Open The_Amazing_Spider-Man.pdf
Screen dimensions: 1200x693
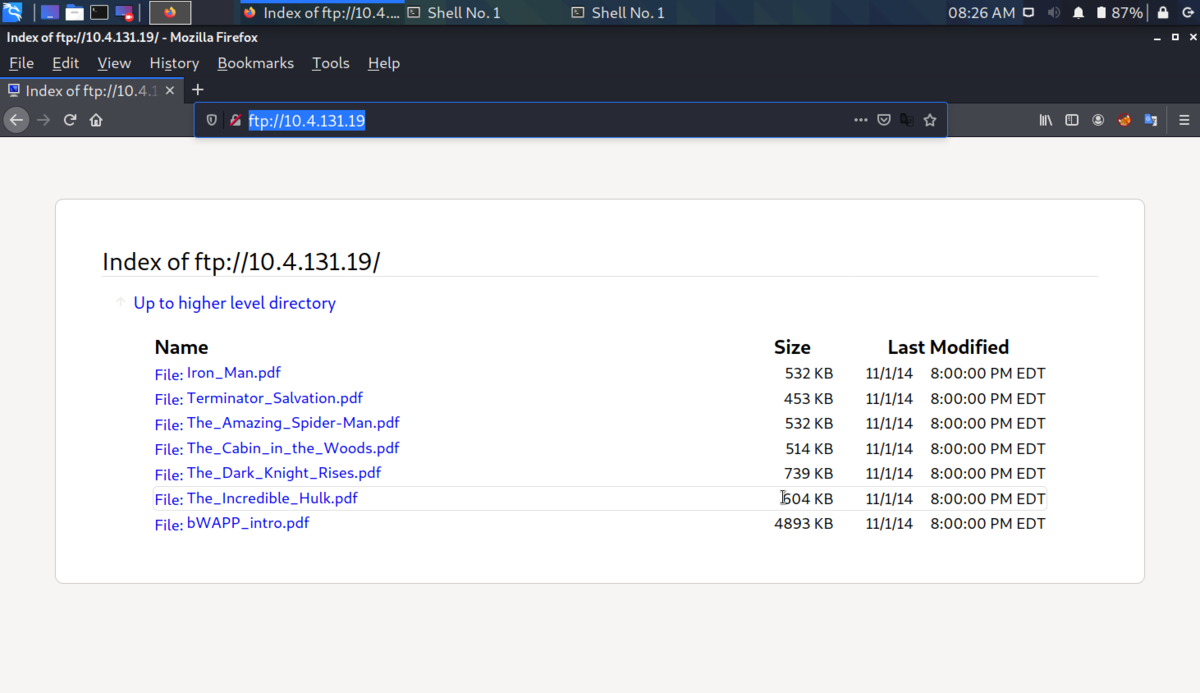(293, 423)
